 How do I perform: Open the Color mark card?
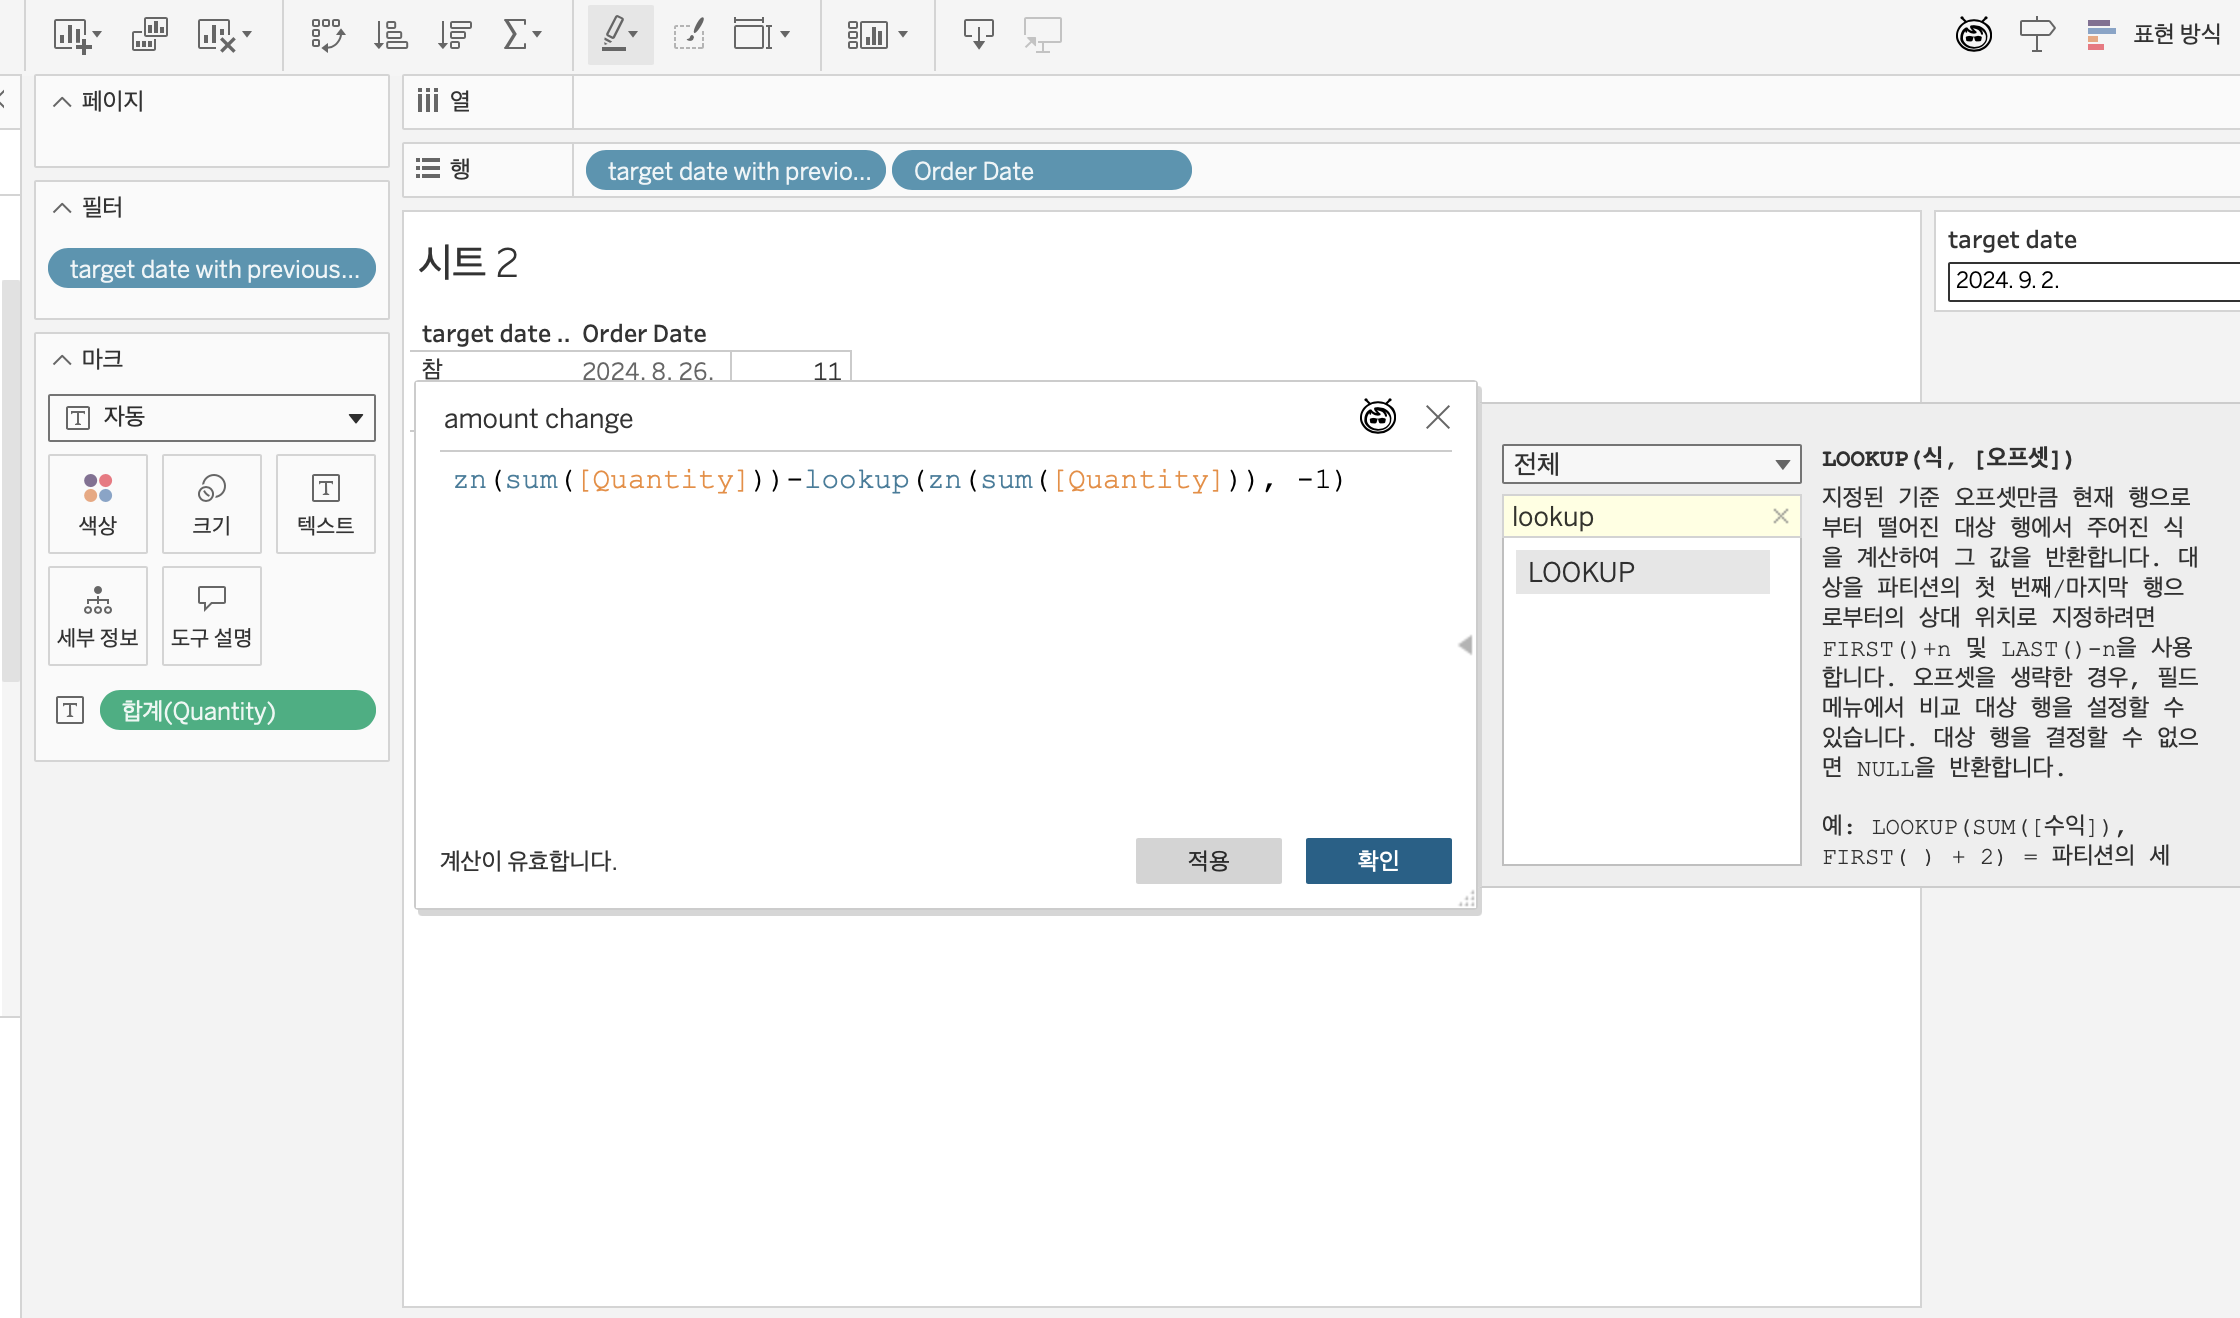tap(98, 503)
